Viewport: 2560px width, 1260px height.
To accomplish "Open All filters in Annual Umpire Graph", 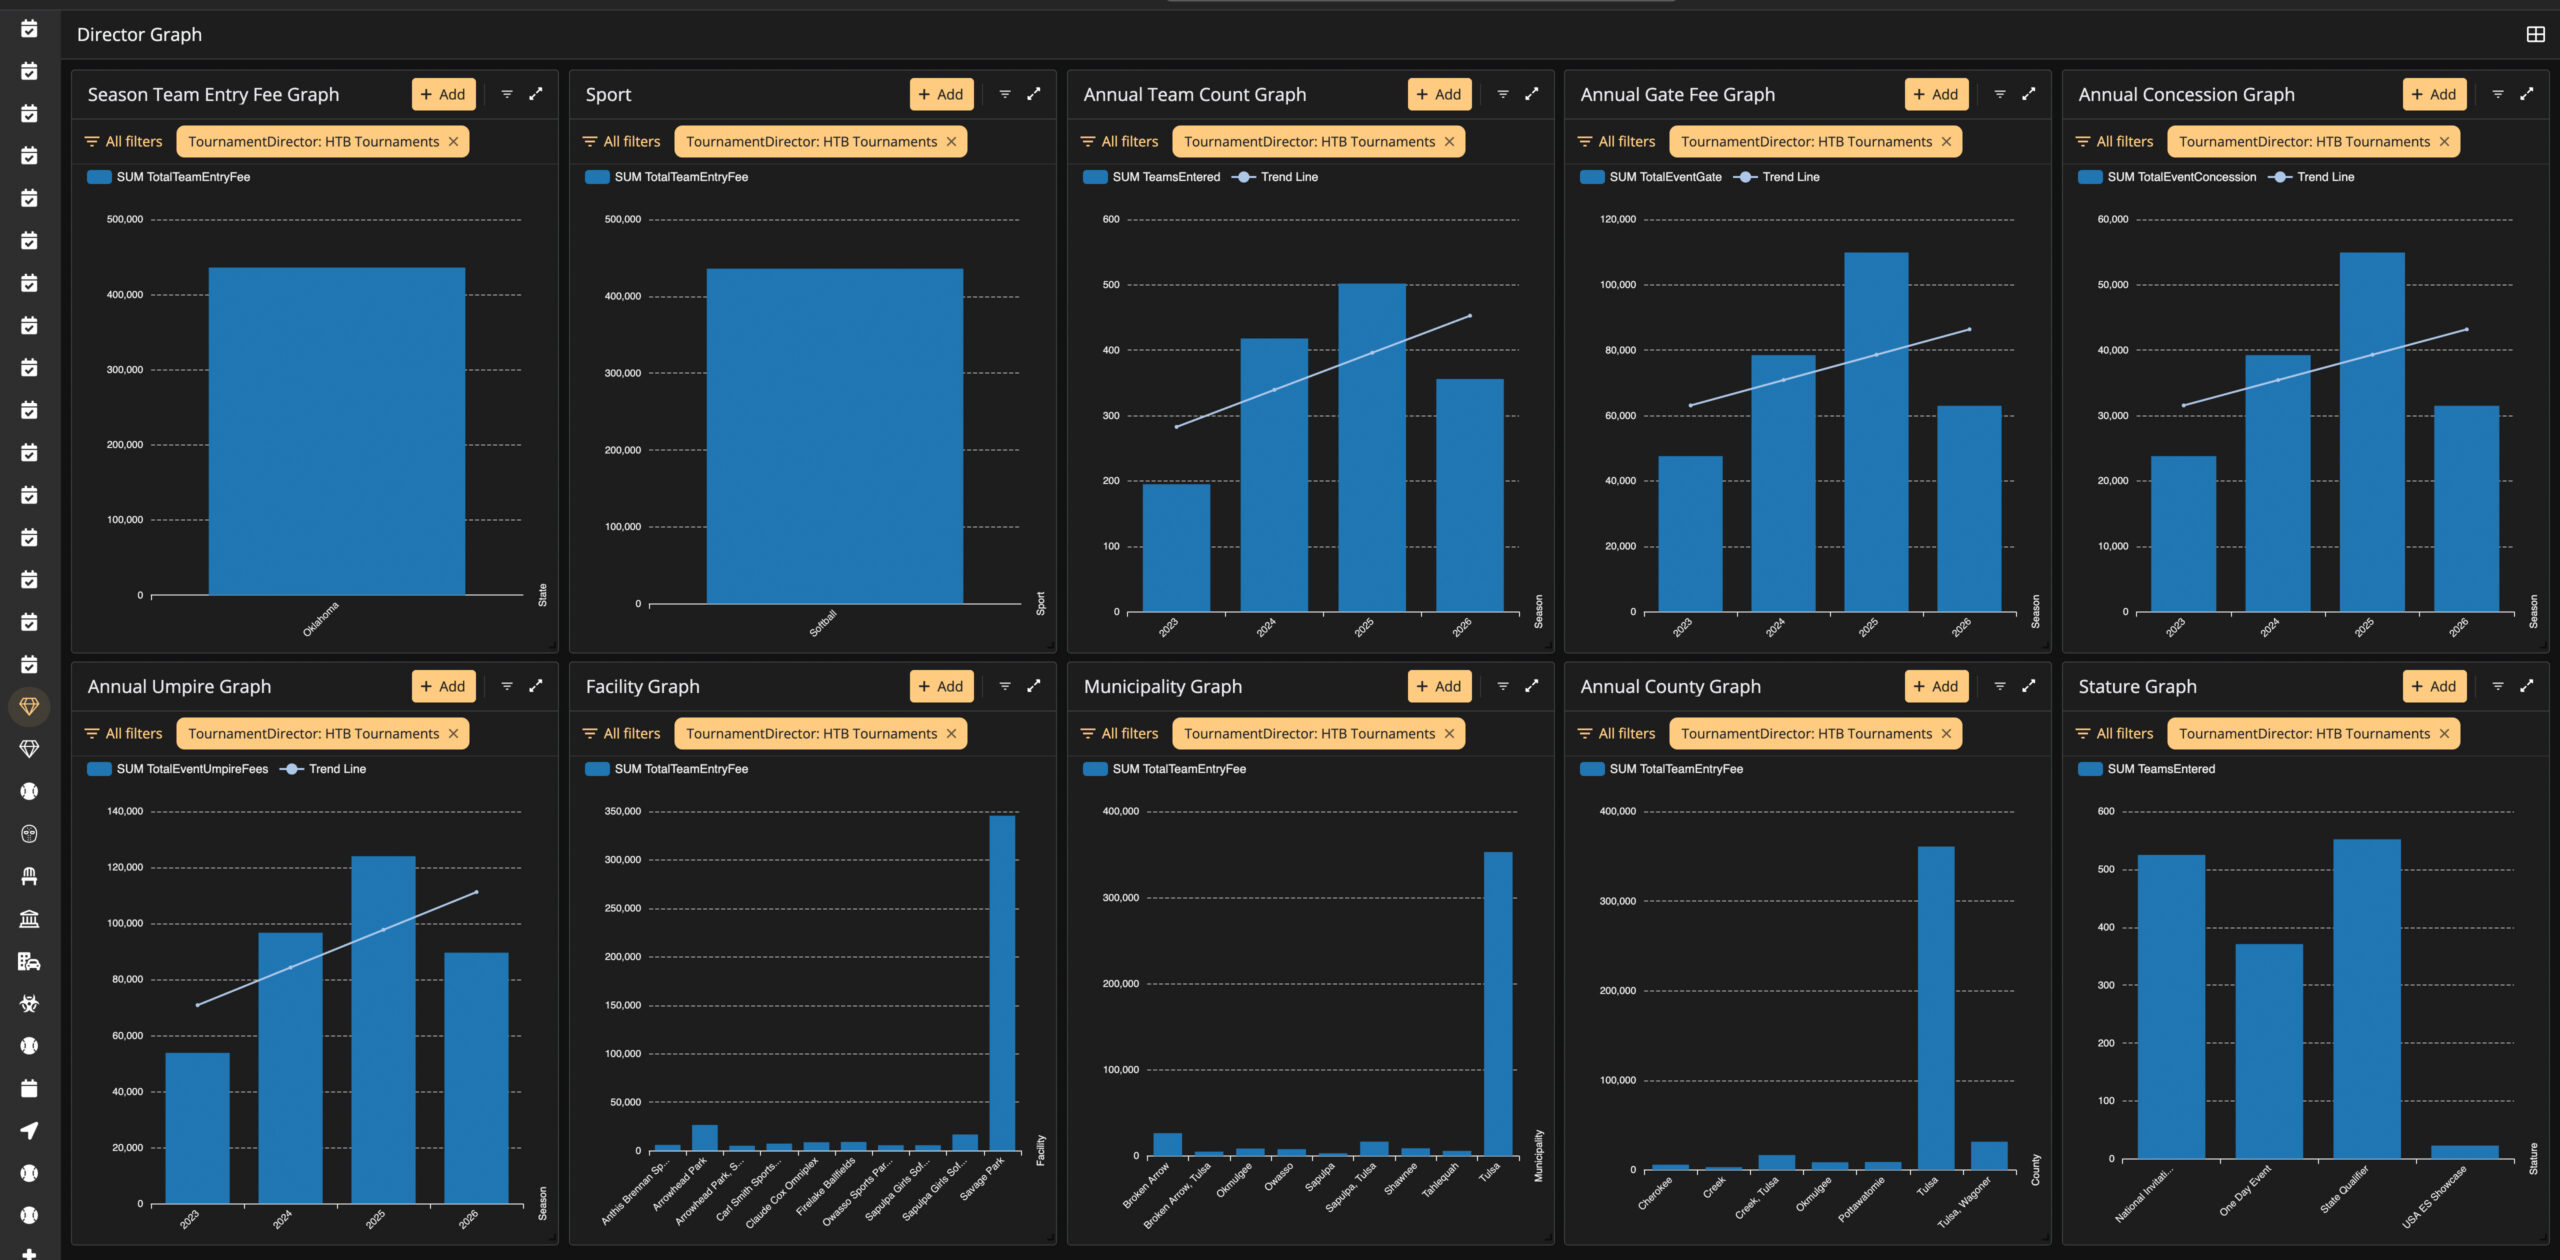I will [124, 734].
